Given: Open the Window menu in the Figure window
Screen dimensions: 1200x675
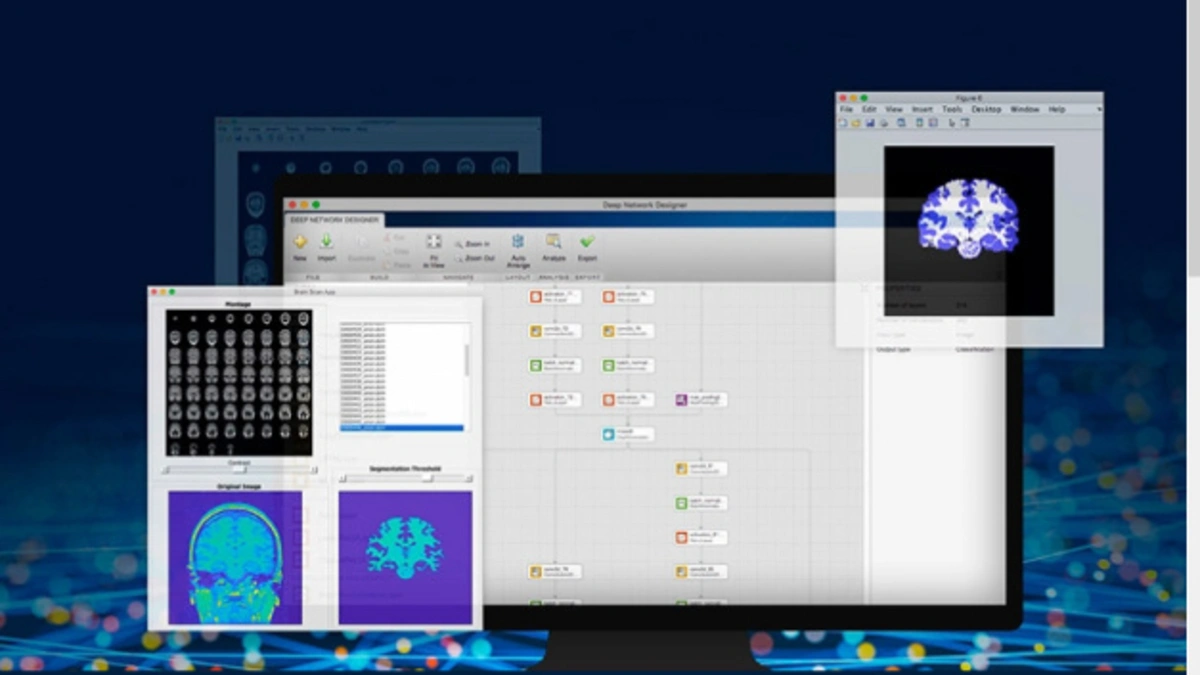Looking at the screenshot, I should 1025,109.
